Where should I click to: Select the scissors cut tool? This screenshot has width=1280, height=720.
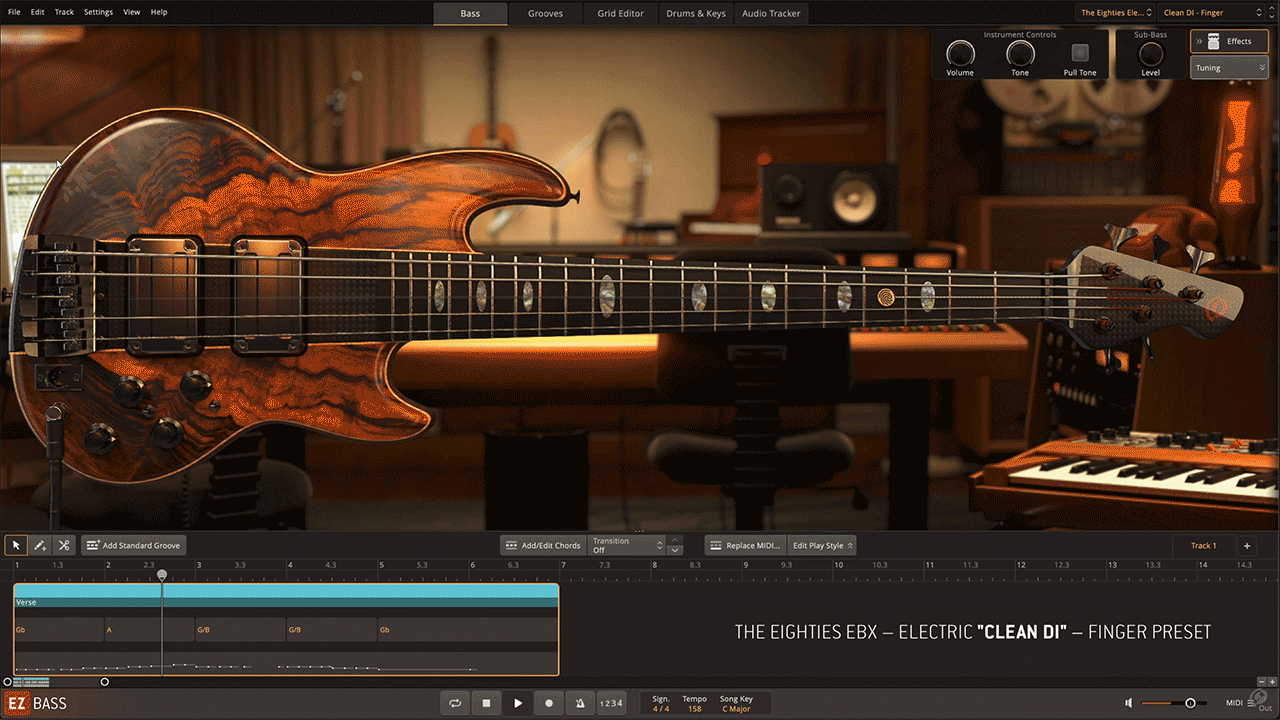pos(64,545)
